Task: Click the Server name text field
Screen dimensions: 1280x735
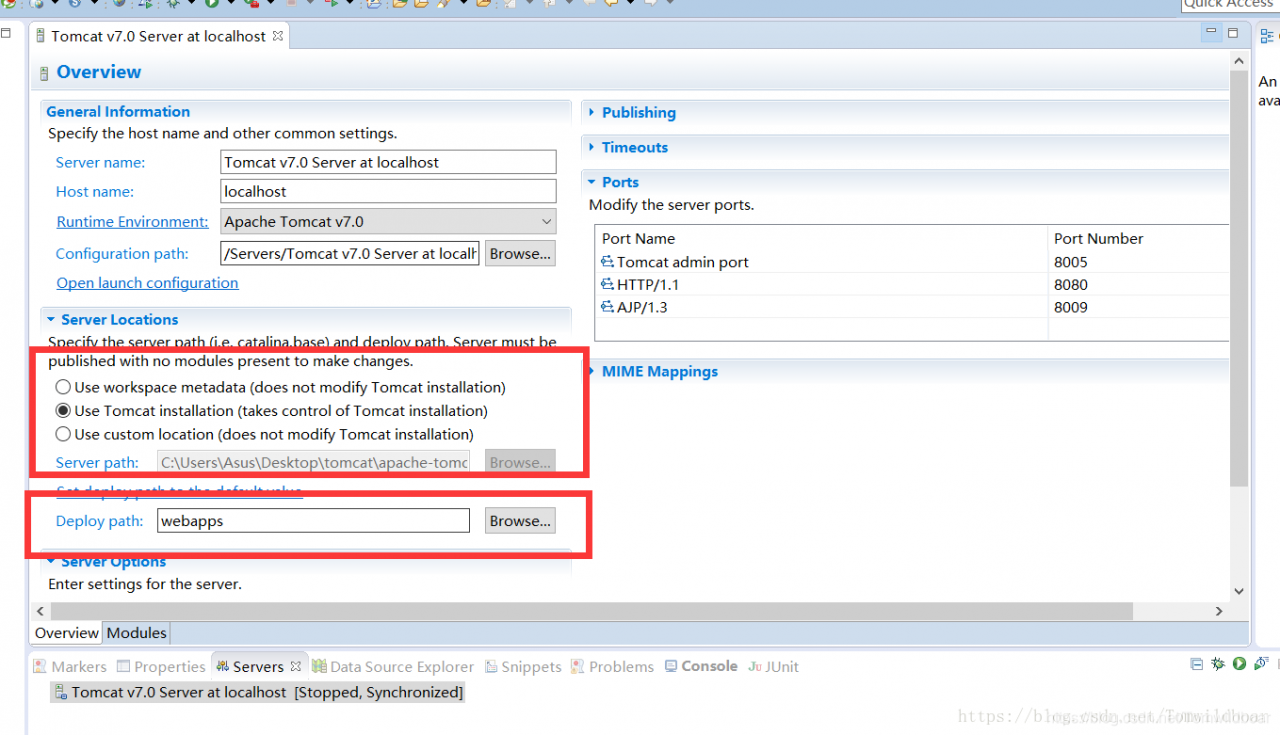Action: click(x=388, y=162)
